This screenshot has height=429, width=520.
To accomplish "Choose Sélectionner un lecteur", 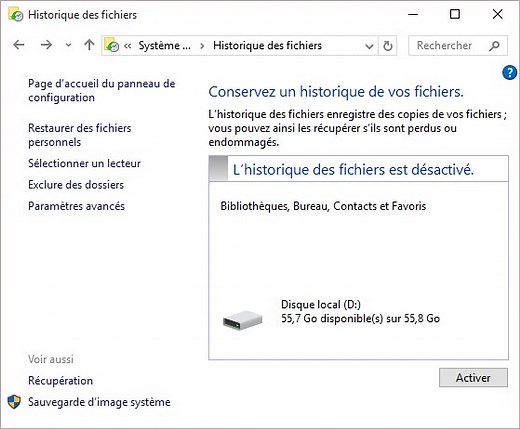I will pyautogui.click(x=84, y=163).
